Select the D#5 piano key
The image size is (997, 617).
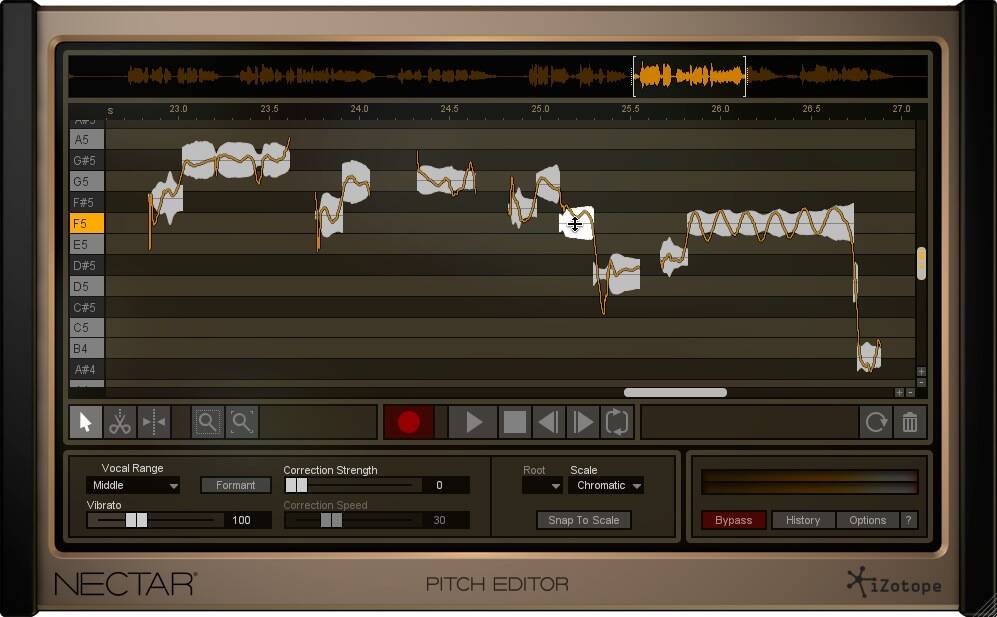coord(86,265)
